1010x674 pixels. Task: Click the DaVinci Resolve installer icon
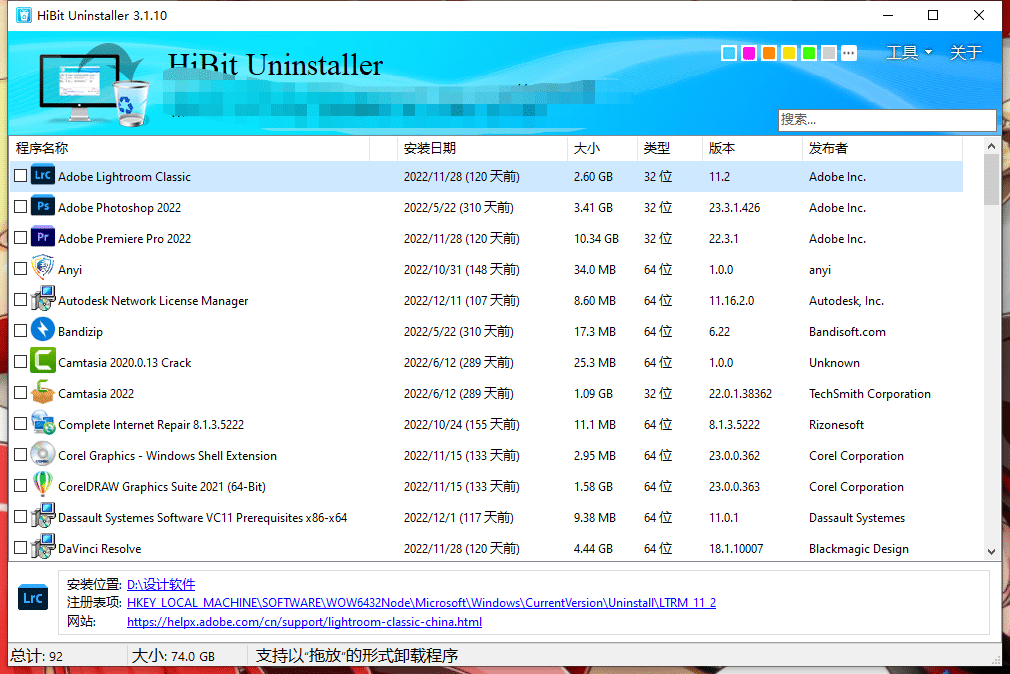pos(43,547)
